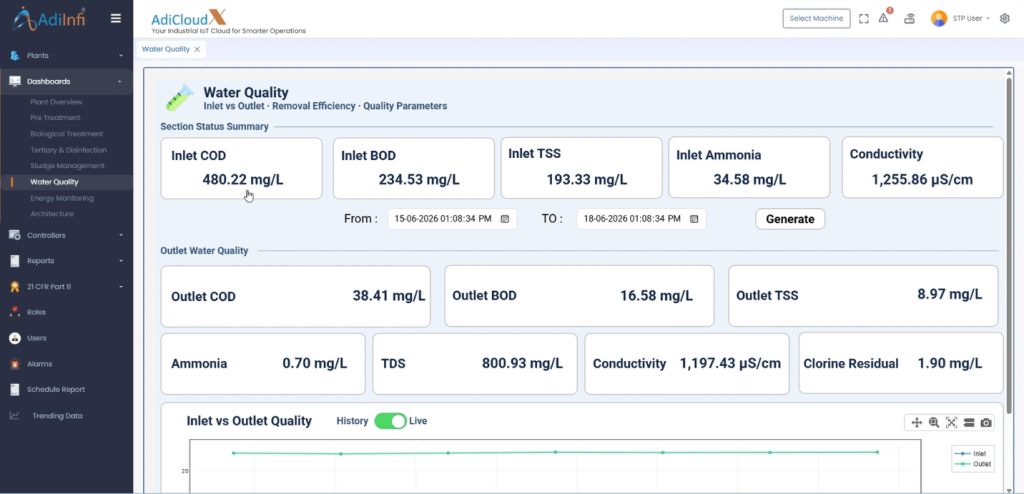The height and width of the screenshot is (494, 1024).
Task: Open the calendar icon in From date field
Action: pyautogui.click(x=505, y=219)
